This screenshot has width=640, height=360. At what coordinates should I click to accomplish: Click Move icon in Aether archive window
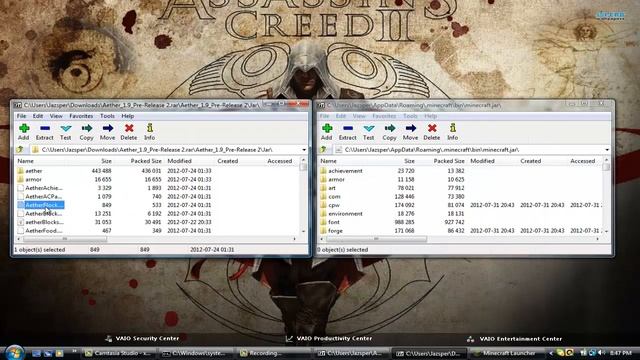pyautogui.click(x=107, y=132)
